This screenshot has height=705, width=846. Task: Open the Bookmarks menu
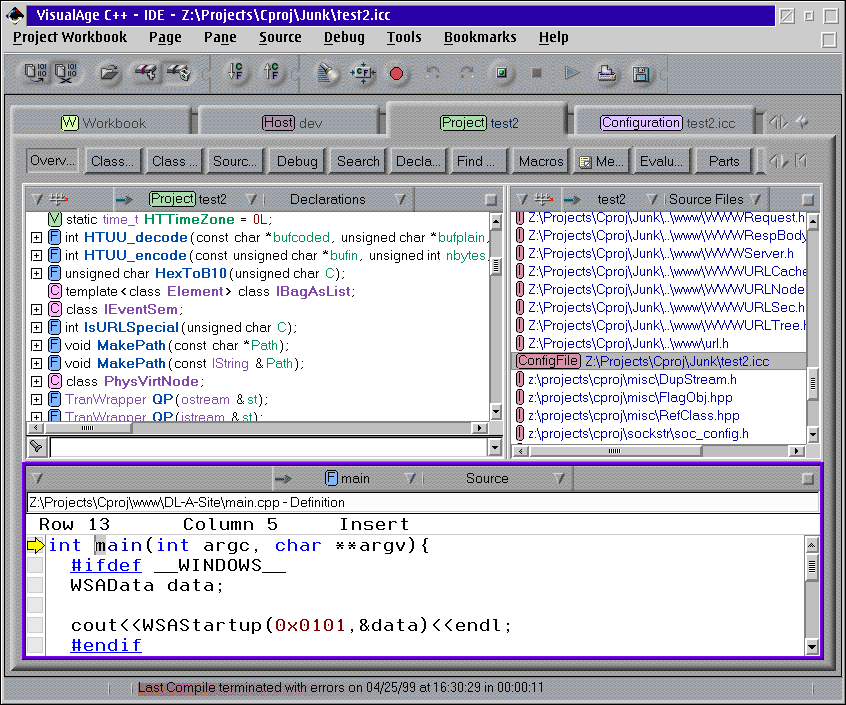pyautogui.click(x=480, y=37)
